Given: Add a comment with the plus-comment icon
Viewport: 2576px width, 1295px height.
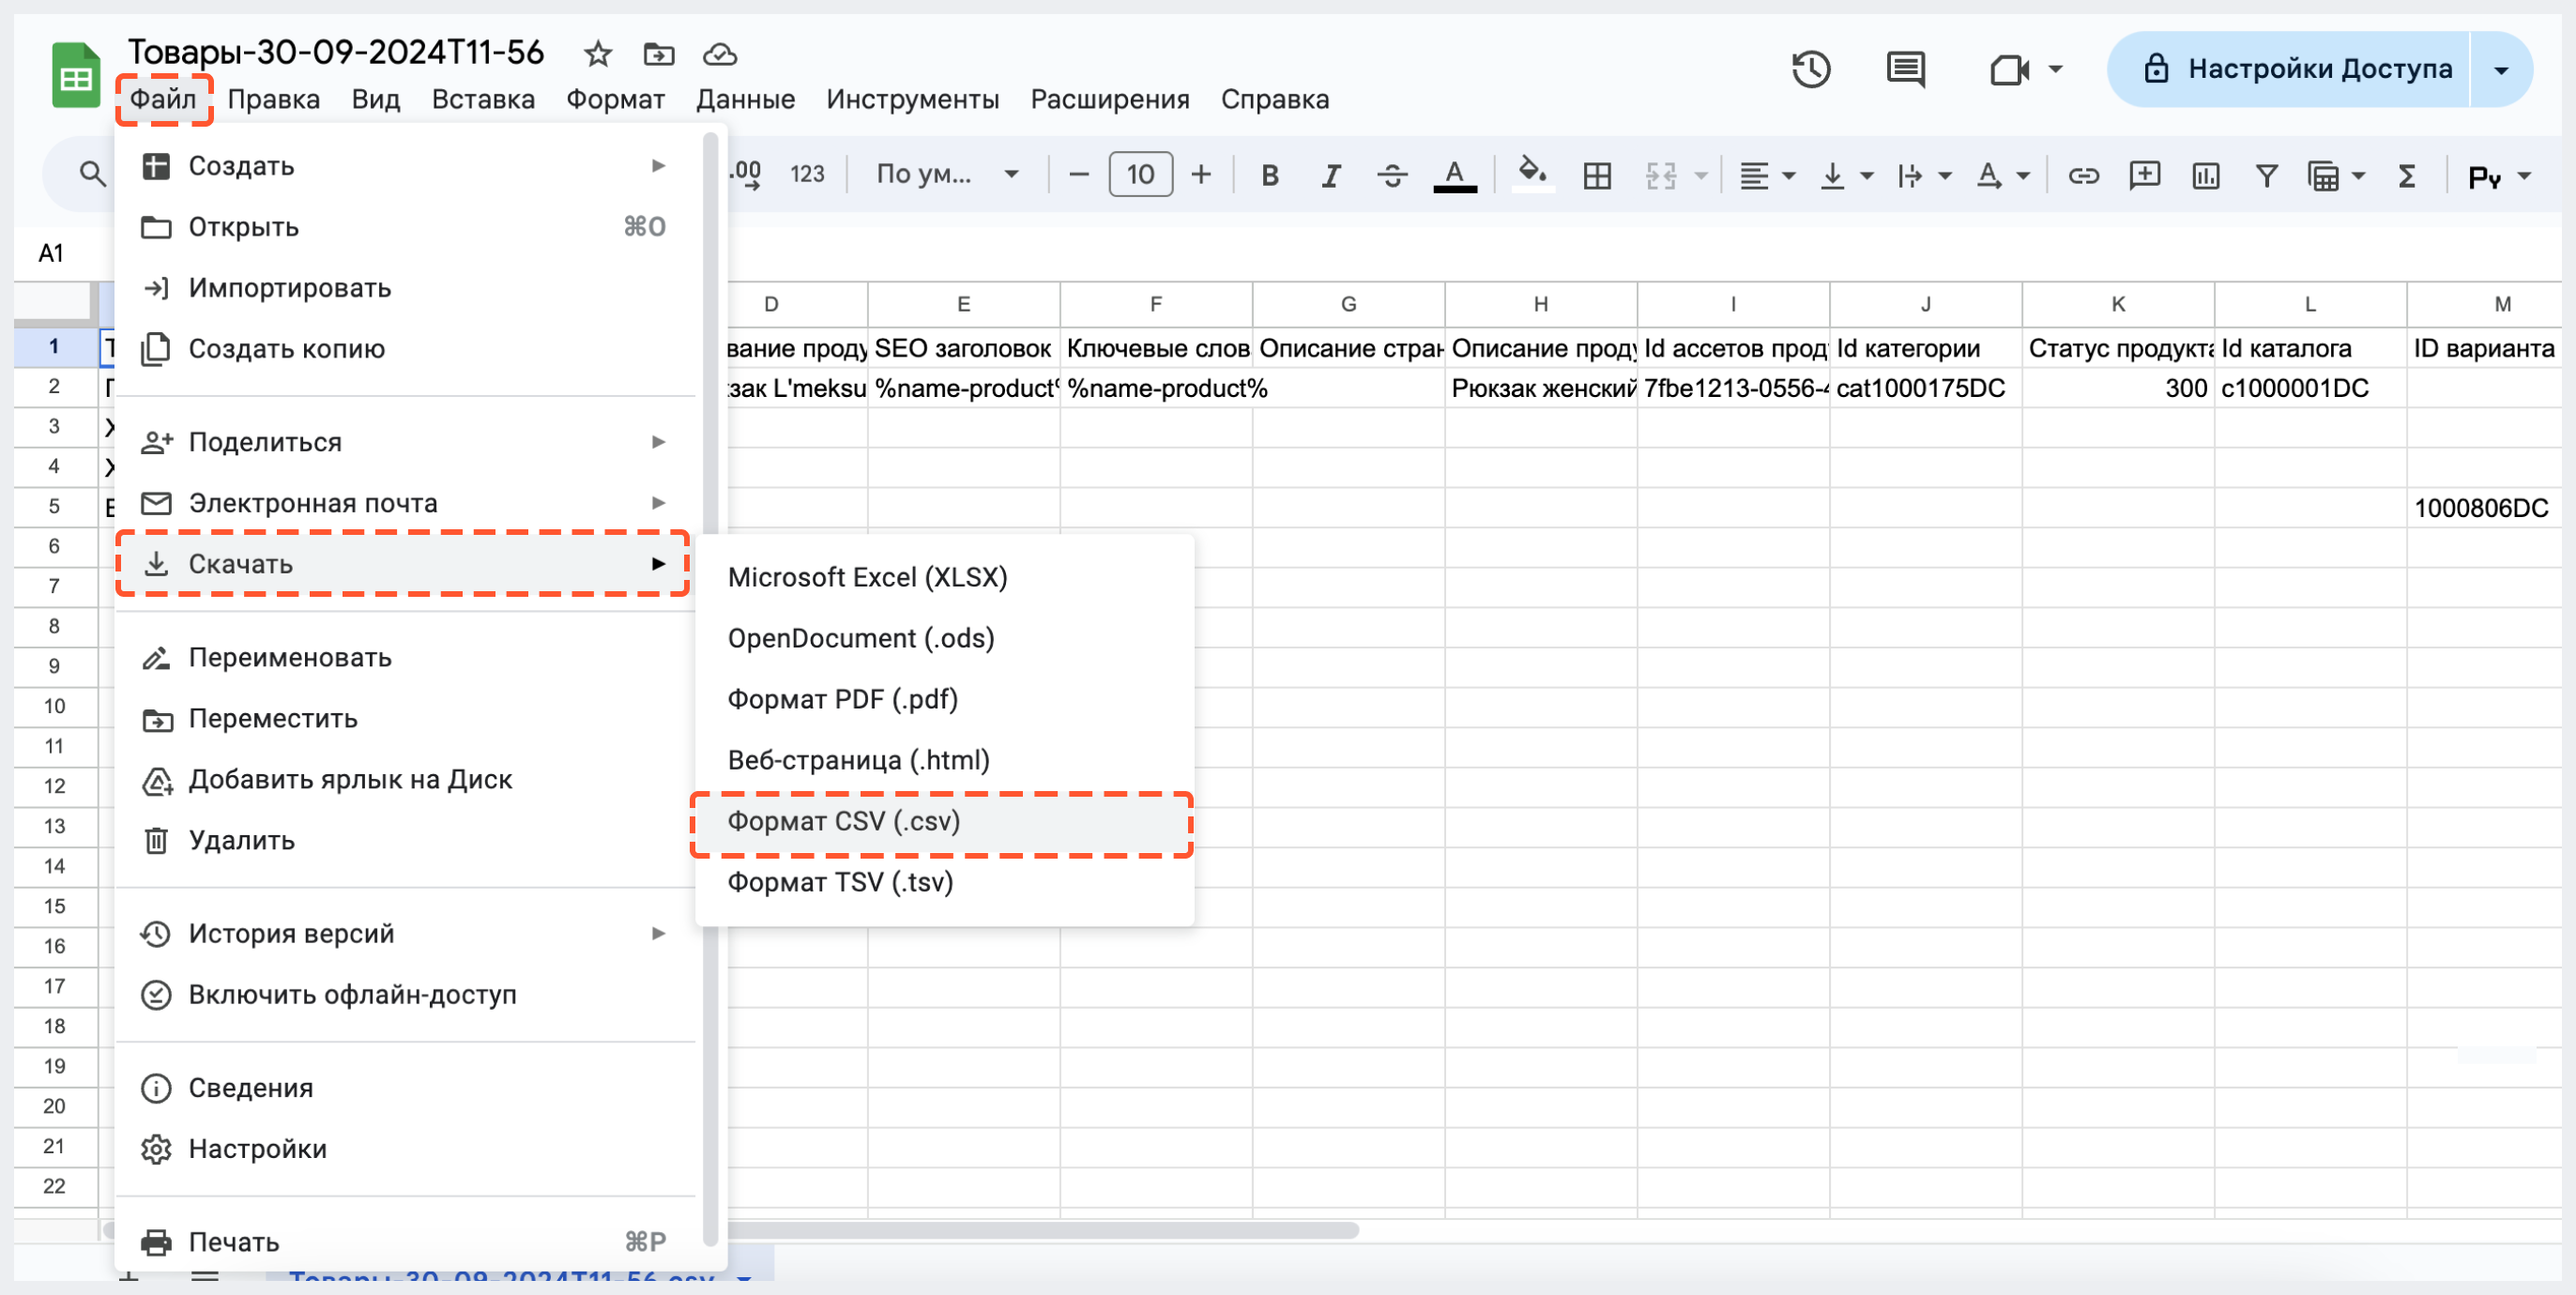Looking at the screenshot, I should 2145,176.
